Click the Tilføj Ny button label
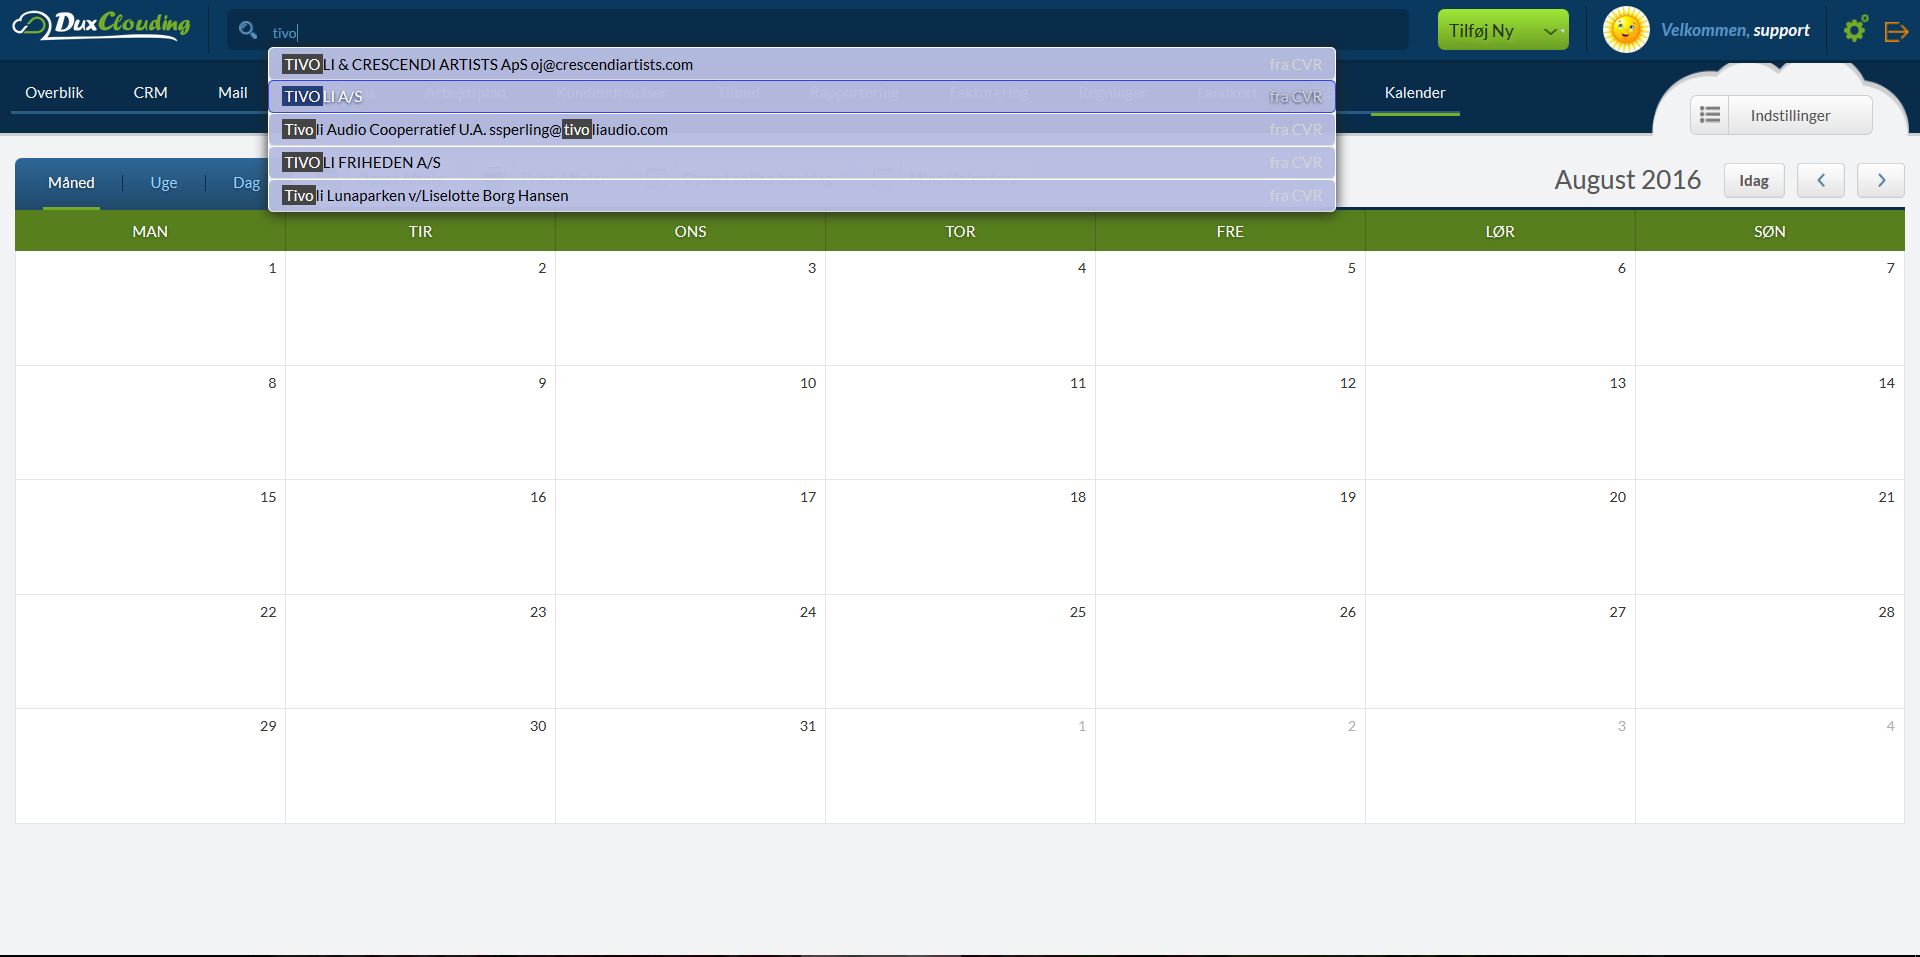This screenshot has width=1920, height=957. [1481, 31]
